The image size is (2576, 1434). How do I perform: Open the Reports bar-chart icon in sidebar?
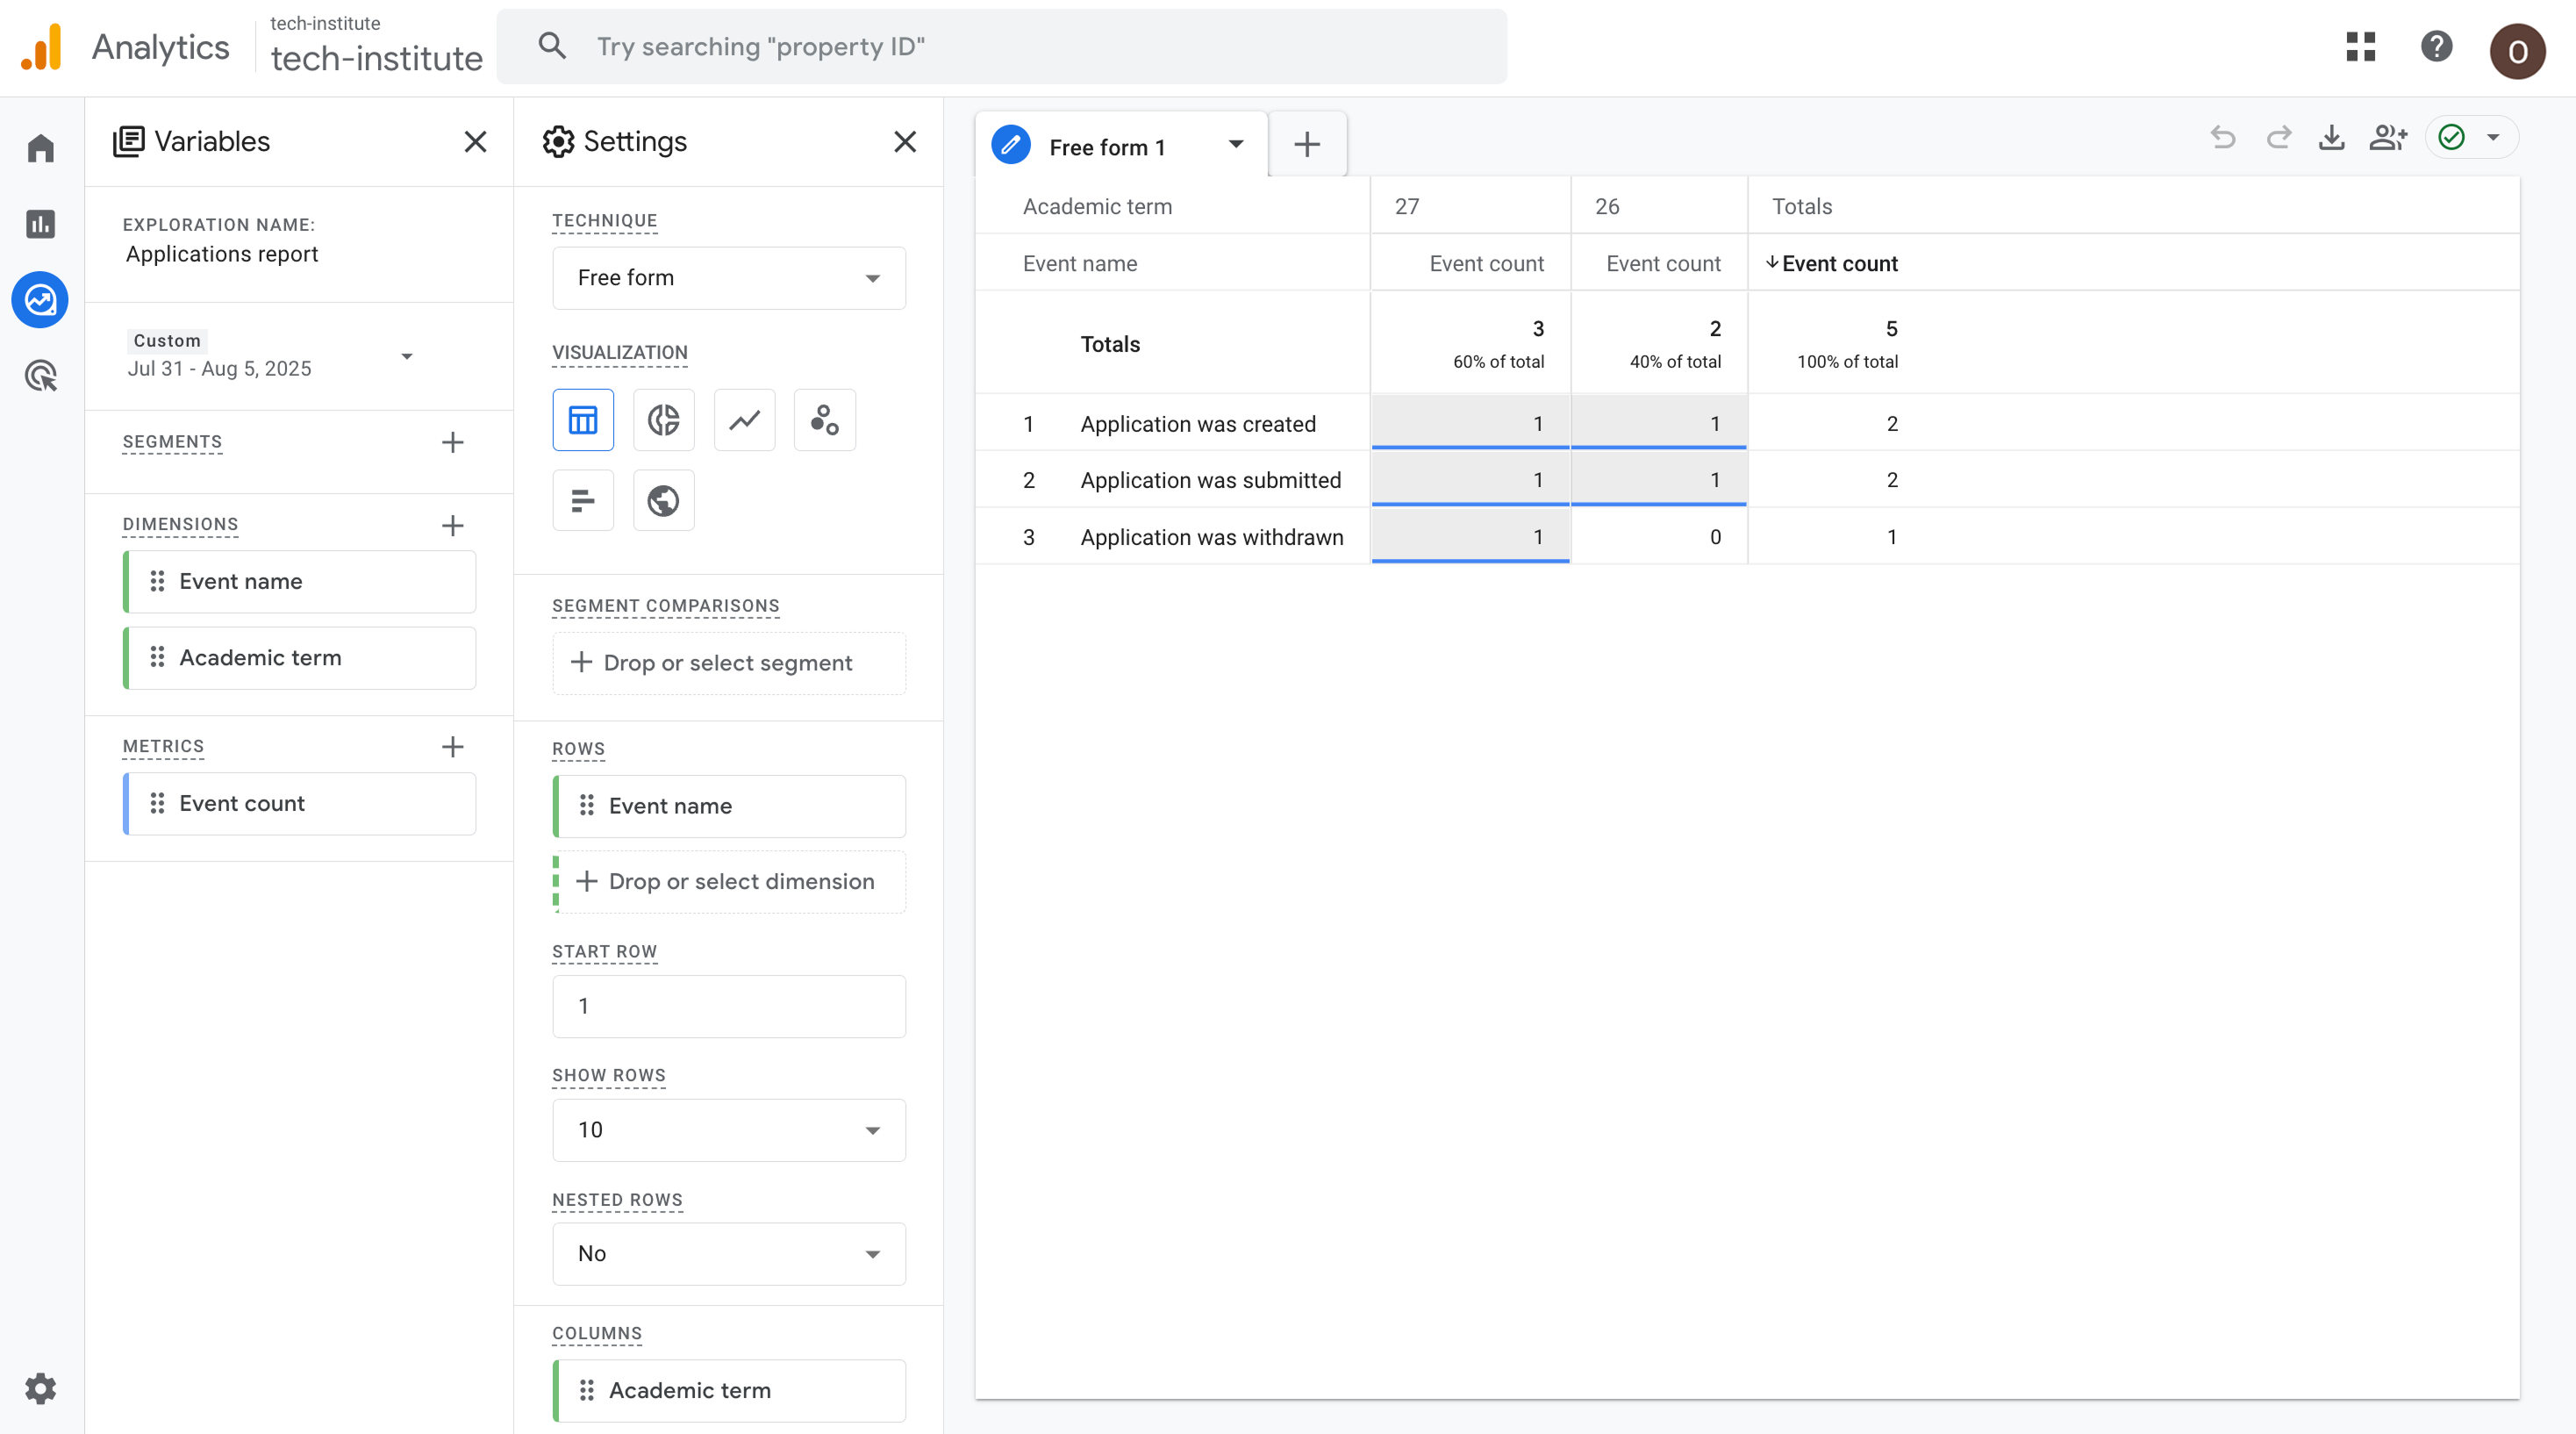(40, 224)
